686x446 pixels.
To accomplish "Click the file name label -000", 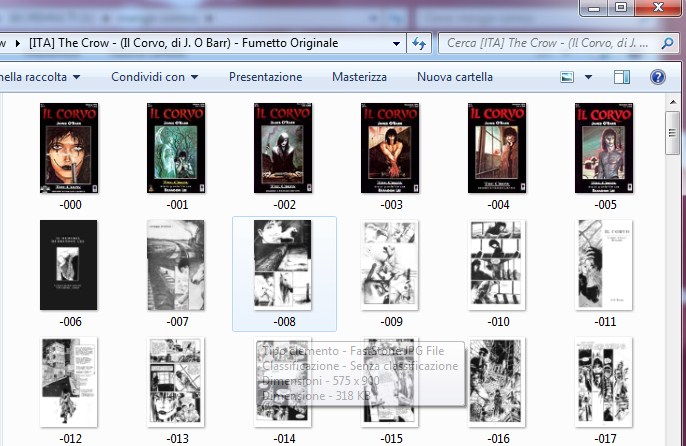I will tap(70, 205).
